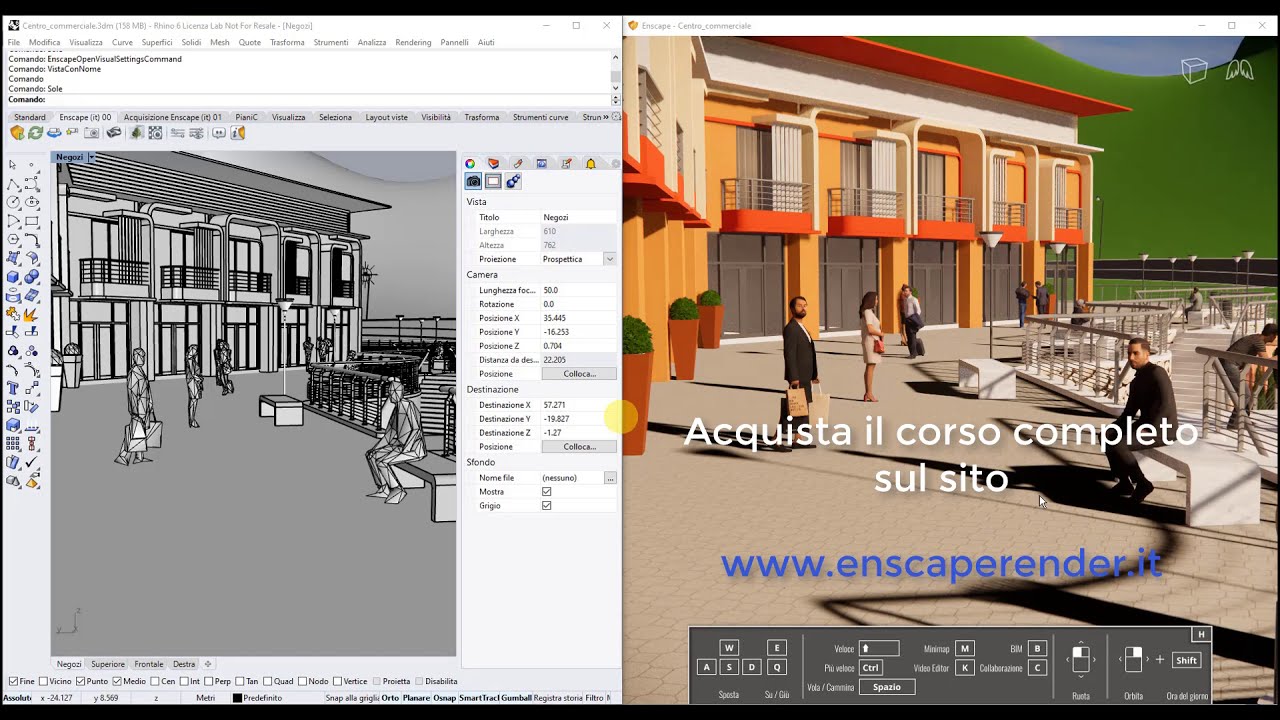Image resolution: width=1280 pixels, height=720 pixels.
Task: Start Enscape from the Enscape toolbar
Action: [x=17, y=133]
